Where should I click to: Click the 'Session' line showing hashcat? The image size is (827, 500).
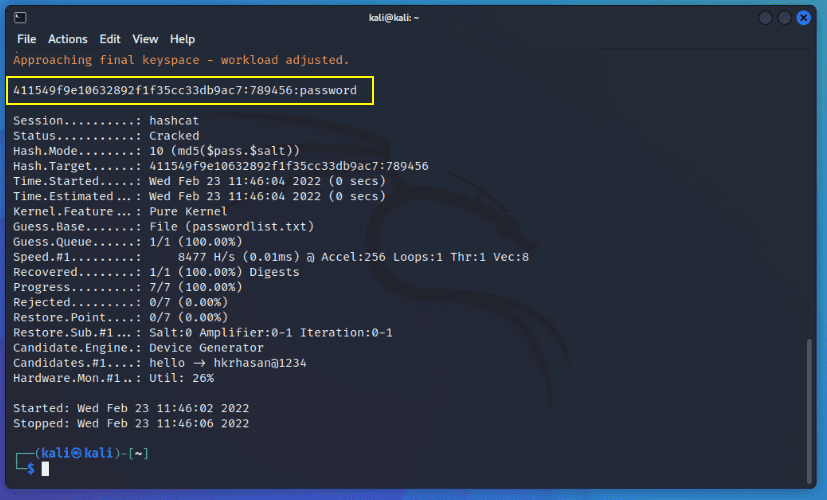point(106,121)
